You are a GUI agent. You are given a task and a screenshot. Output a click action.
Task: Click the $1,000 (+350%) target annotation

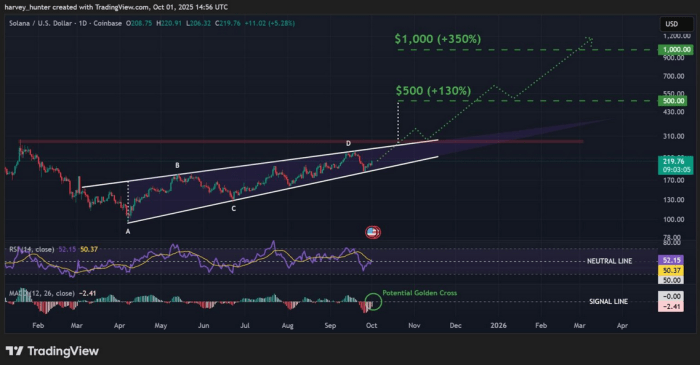coord(438,39)
